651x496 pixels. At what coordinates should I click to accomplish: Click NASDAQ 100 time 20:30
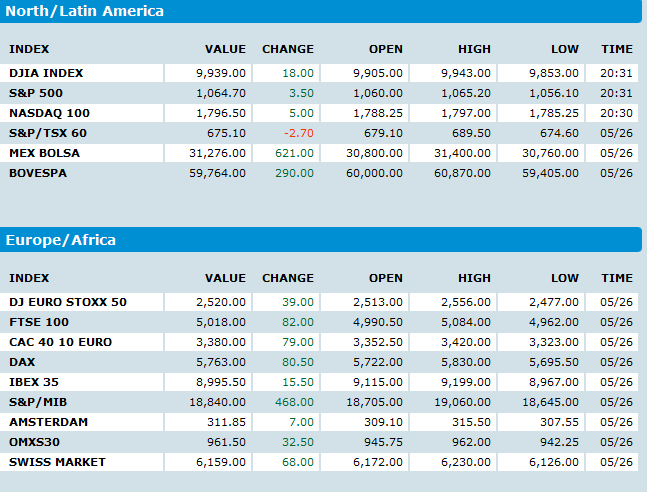click(617, 113)
